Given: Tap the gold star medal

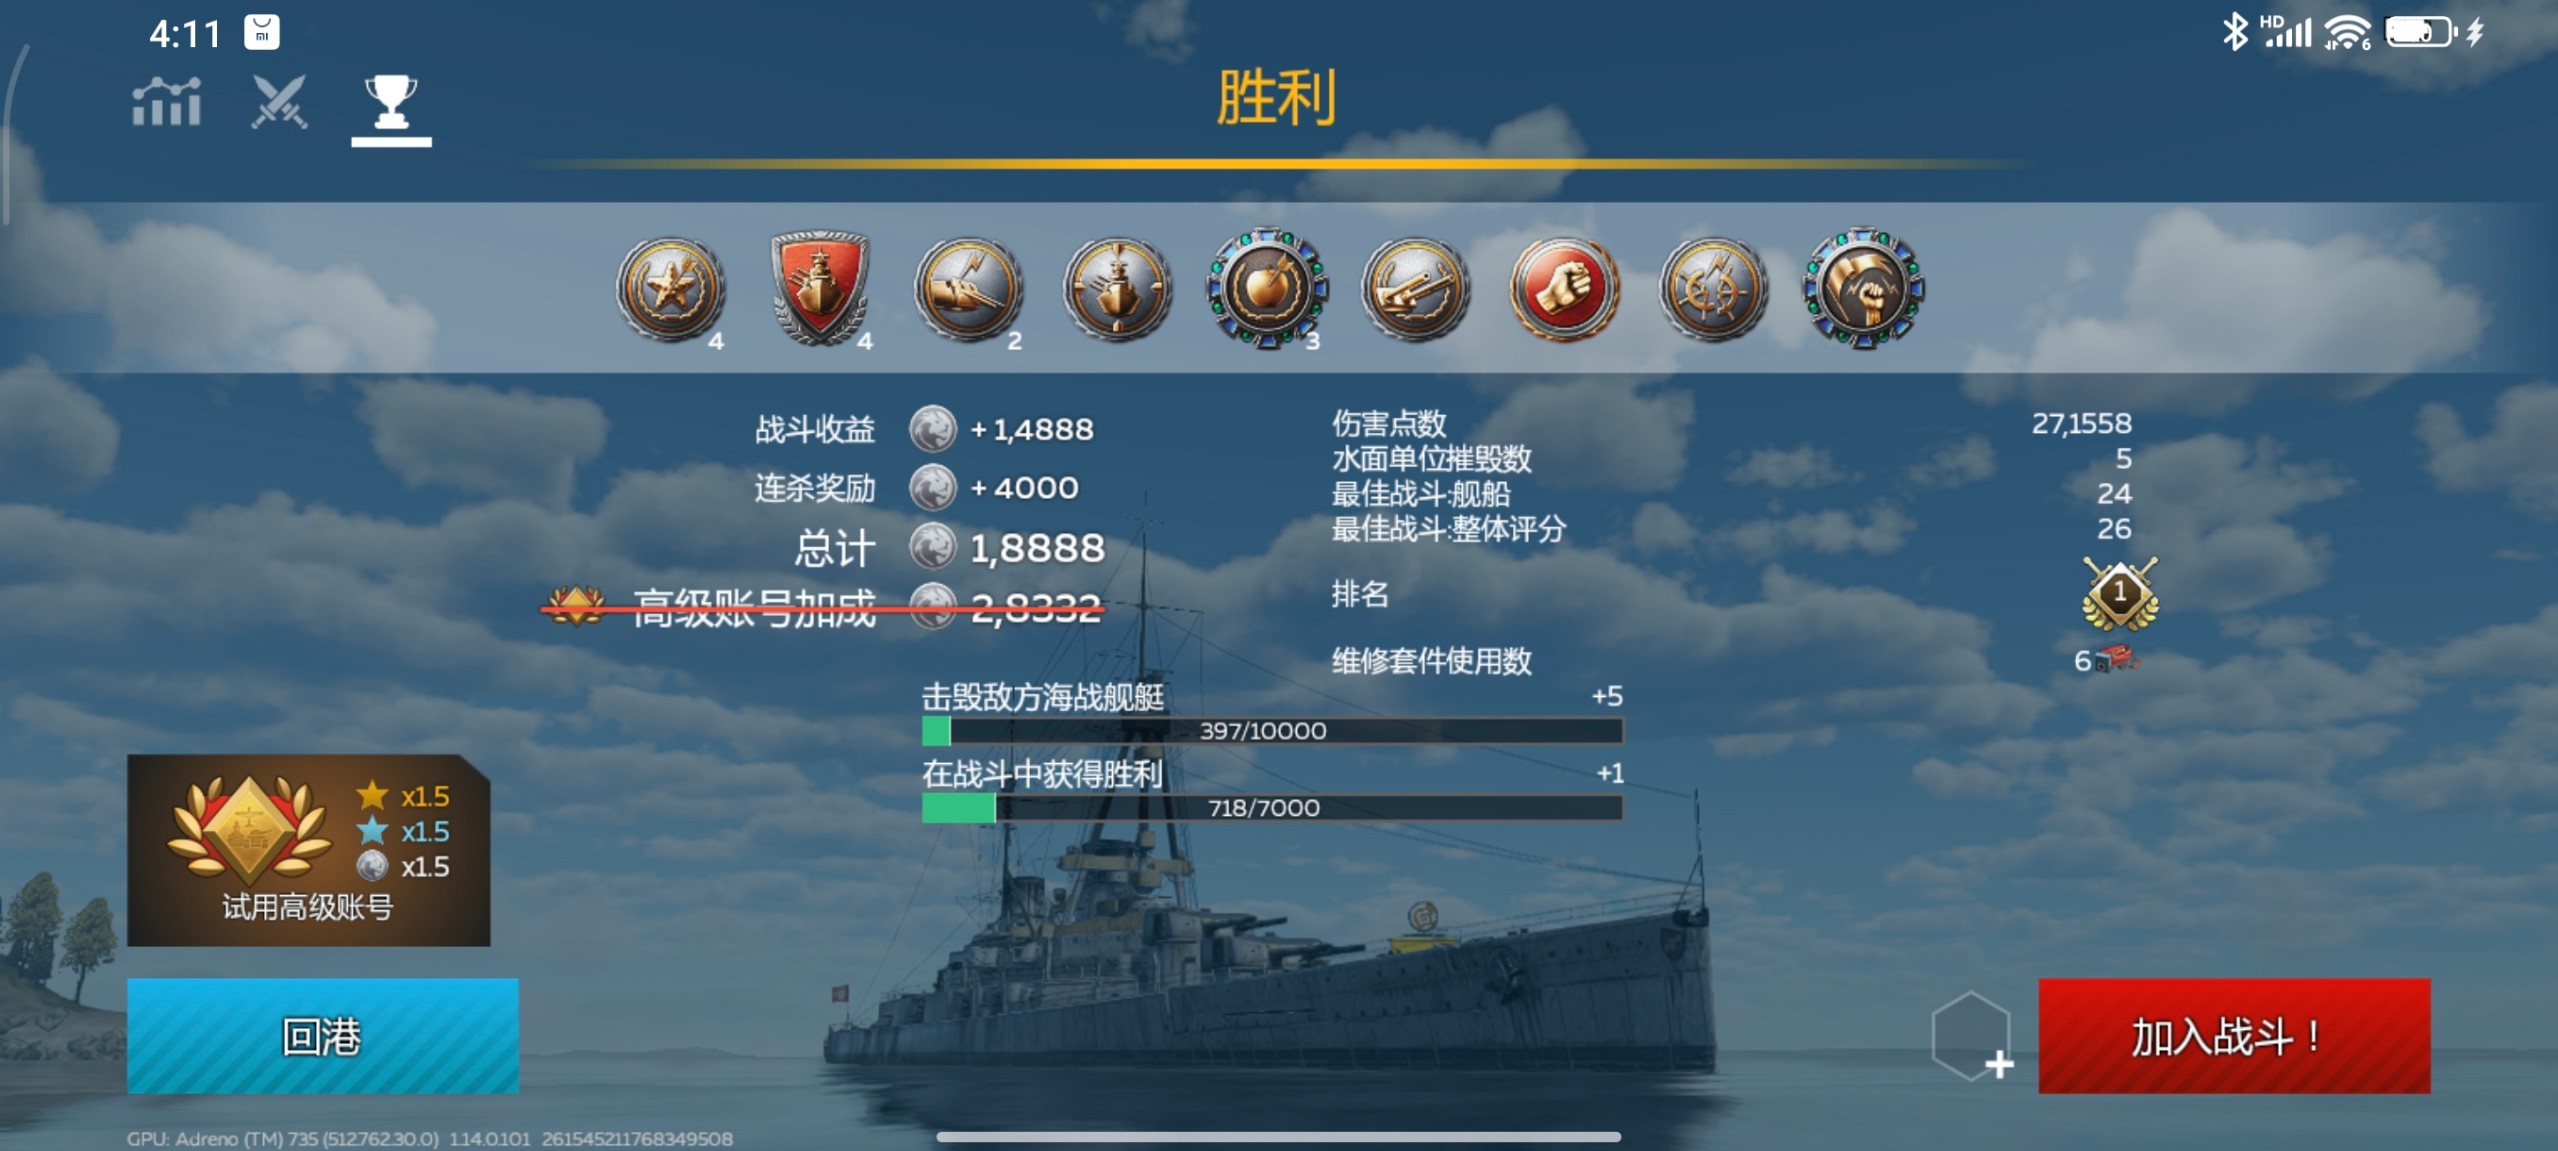Looking at the screenshot, I should click(x=671, y=288).
